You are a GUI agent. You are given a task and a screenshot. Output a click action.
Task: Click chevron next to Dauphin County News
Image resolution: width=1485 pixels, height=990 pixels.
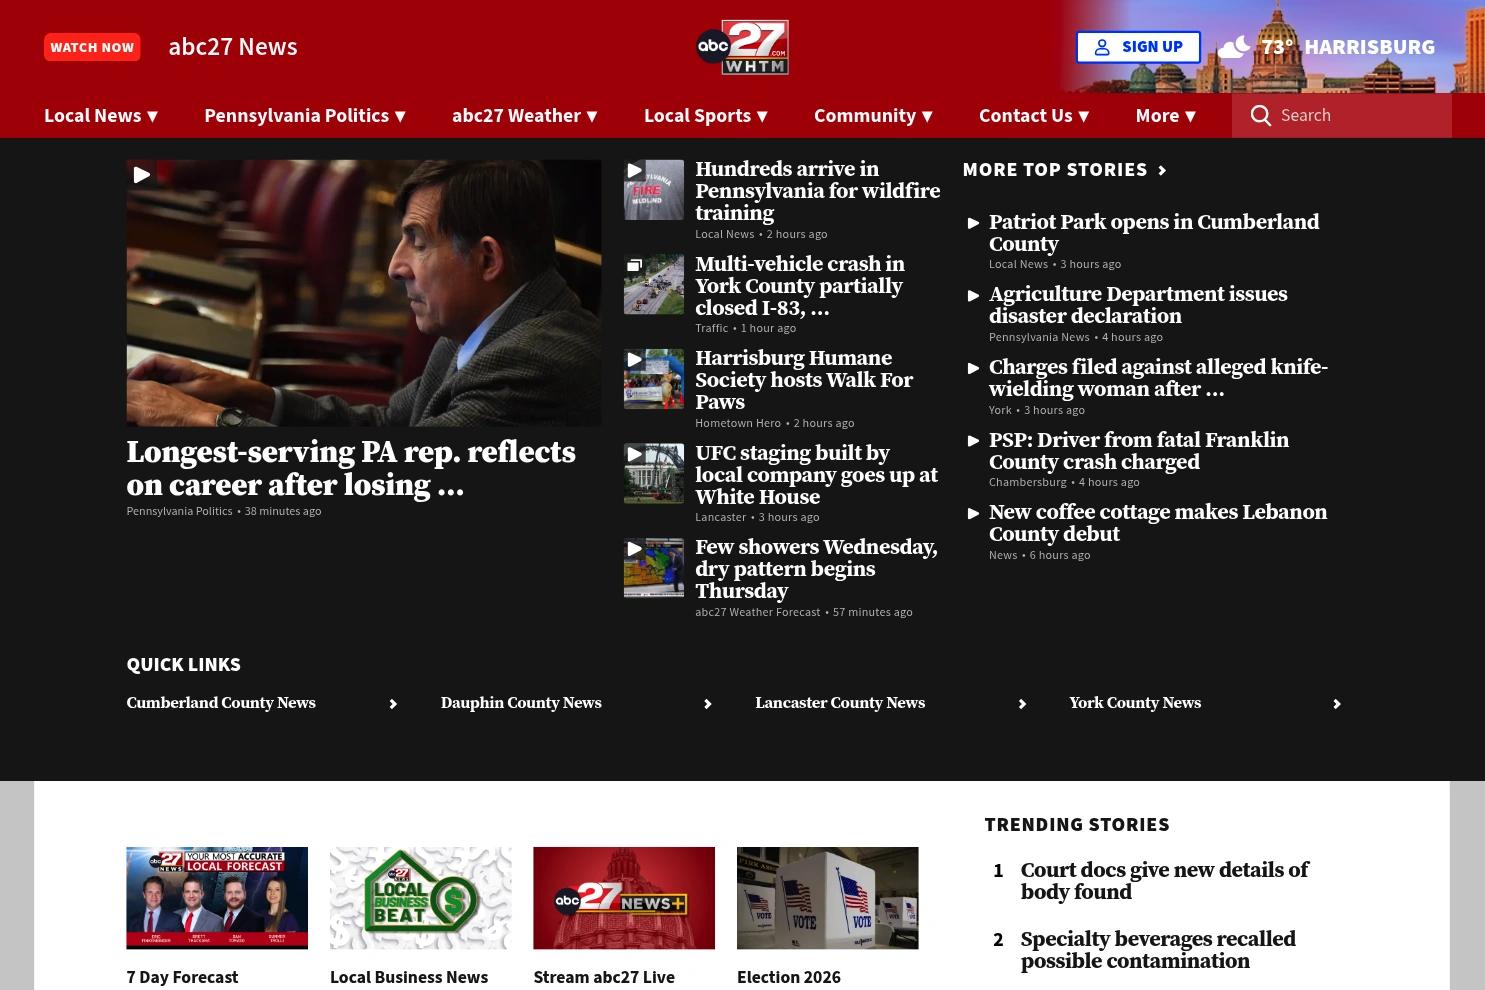point(707,704)
